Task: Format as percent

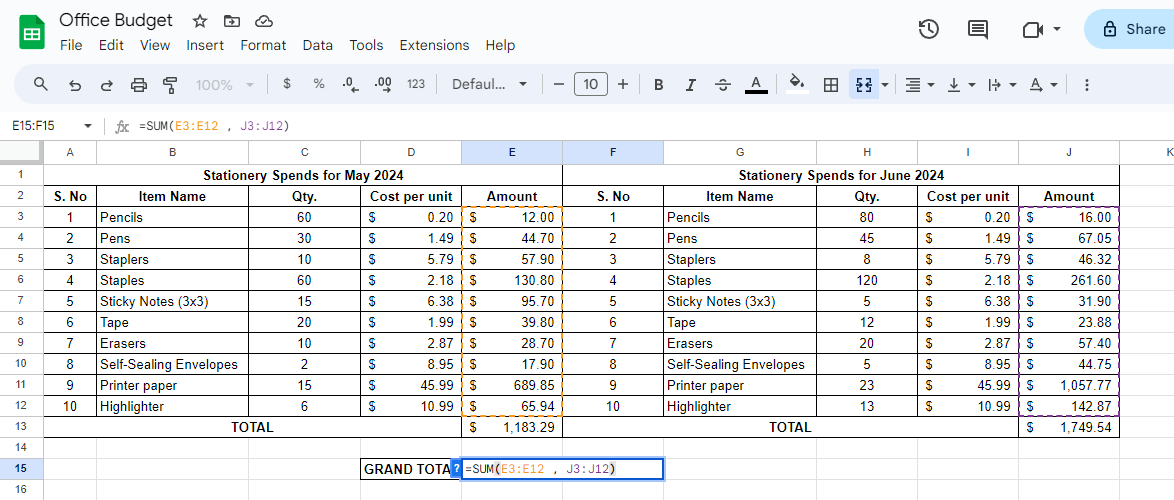Action: (319, 85)
